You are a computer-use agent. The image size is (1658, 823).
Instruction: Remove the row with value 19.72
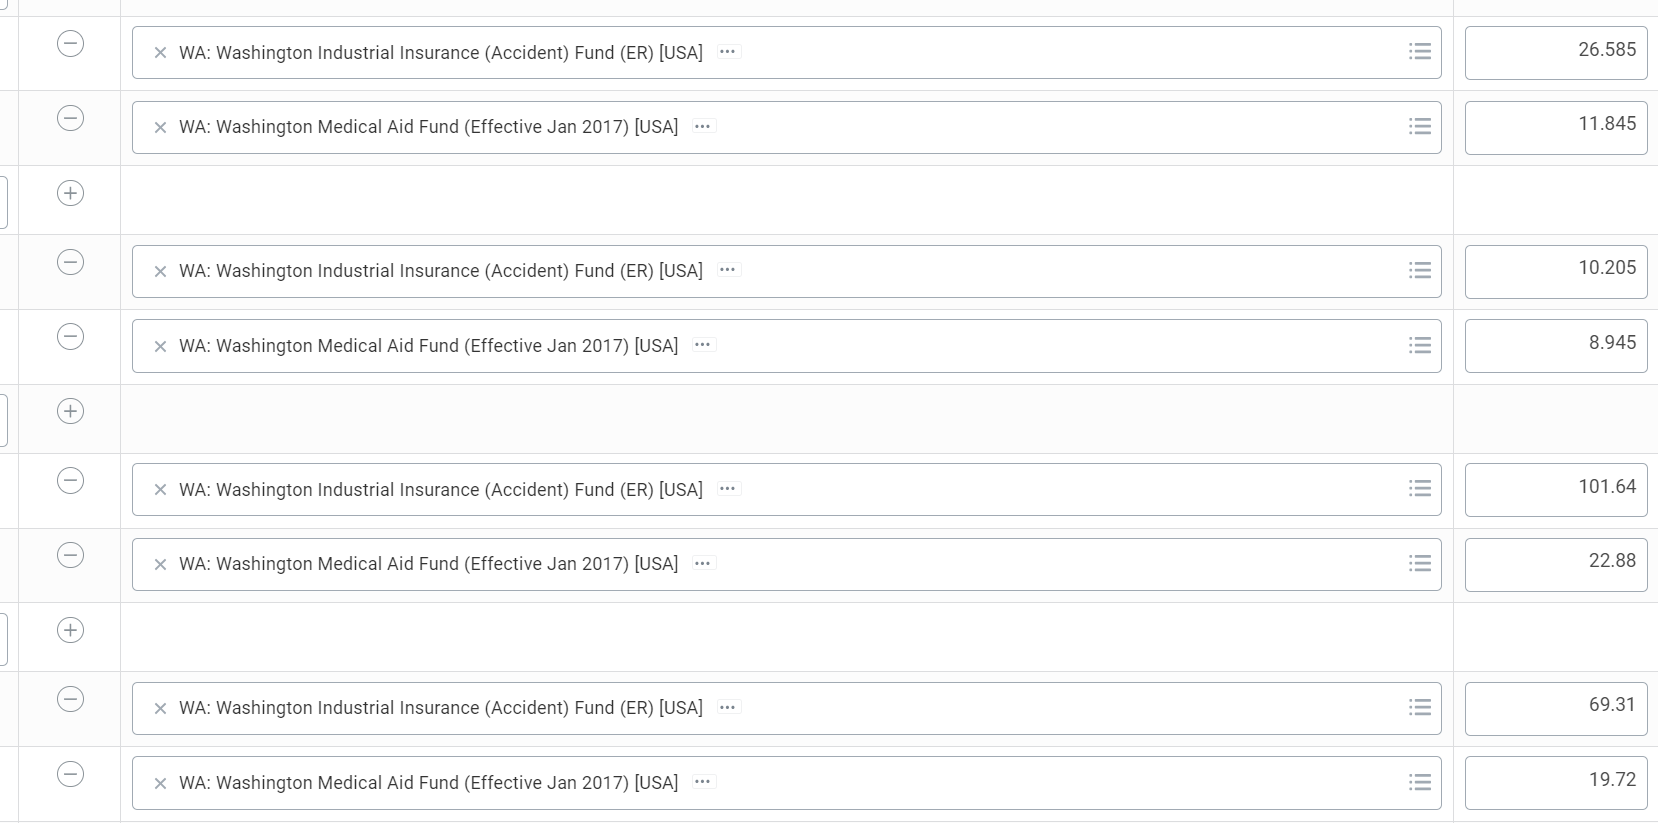click(70, 774)
